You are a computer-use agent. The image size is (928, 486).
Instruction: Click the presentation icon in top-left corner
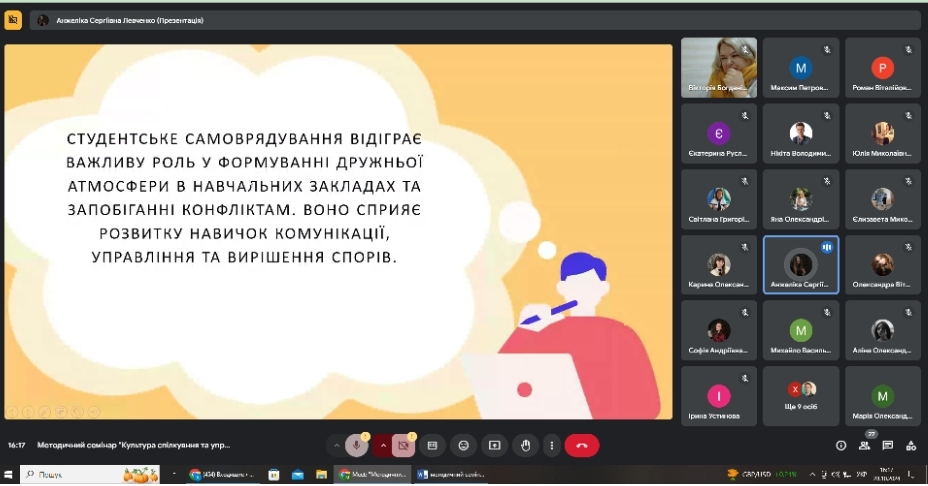(x=13, y=19)
